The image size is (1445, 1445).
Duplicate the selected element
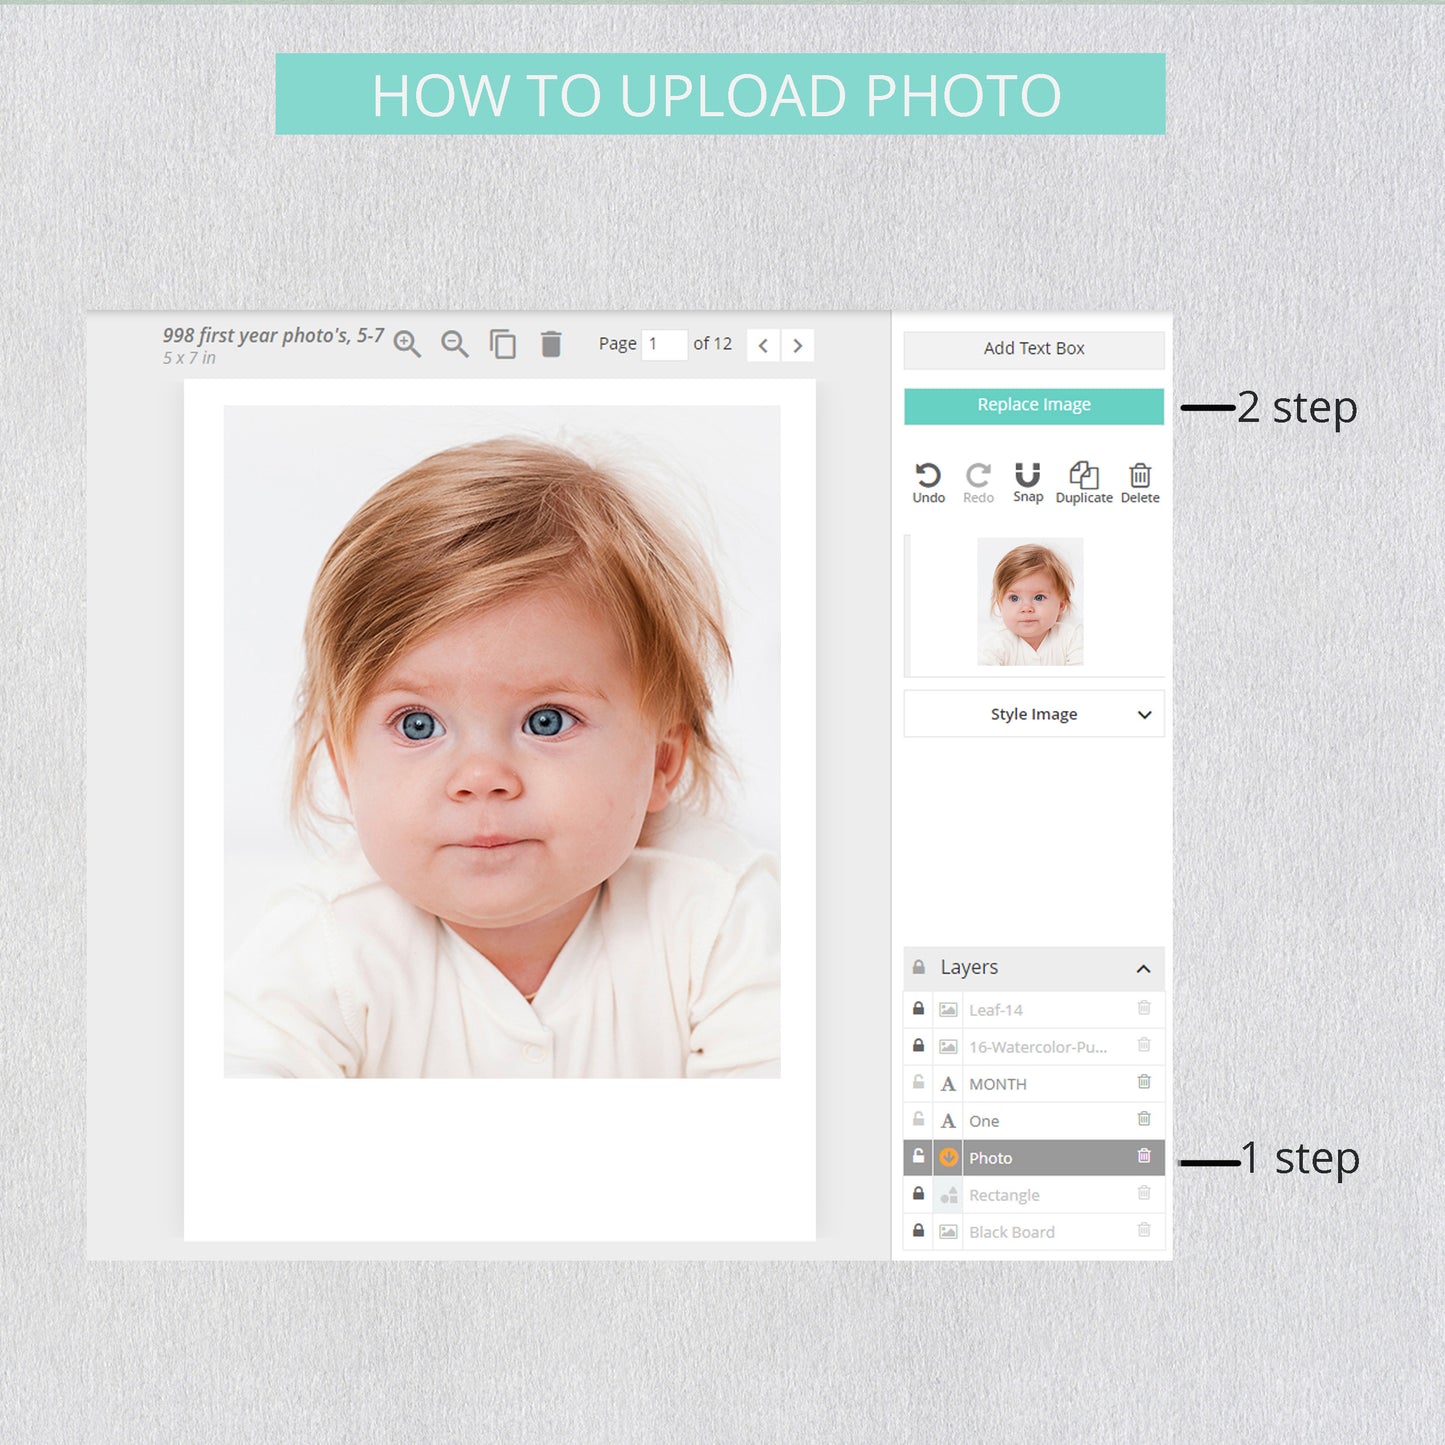[x=1084, y=482]
